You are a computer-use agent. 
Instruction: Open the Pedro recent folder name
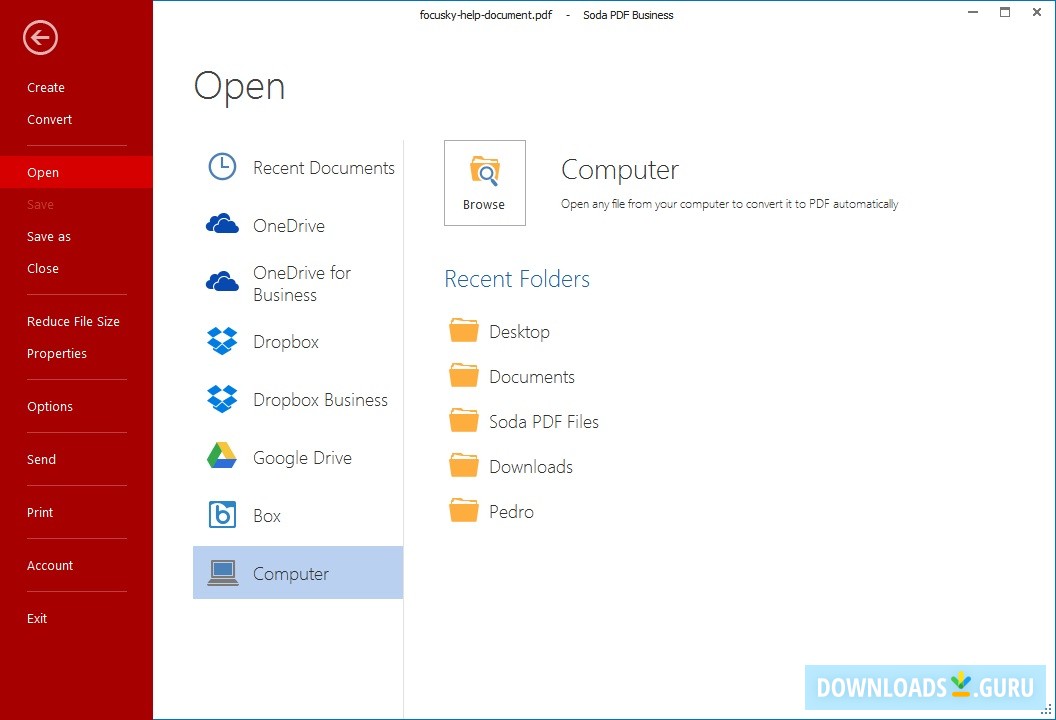tap(512, 512)
